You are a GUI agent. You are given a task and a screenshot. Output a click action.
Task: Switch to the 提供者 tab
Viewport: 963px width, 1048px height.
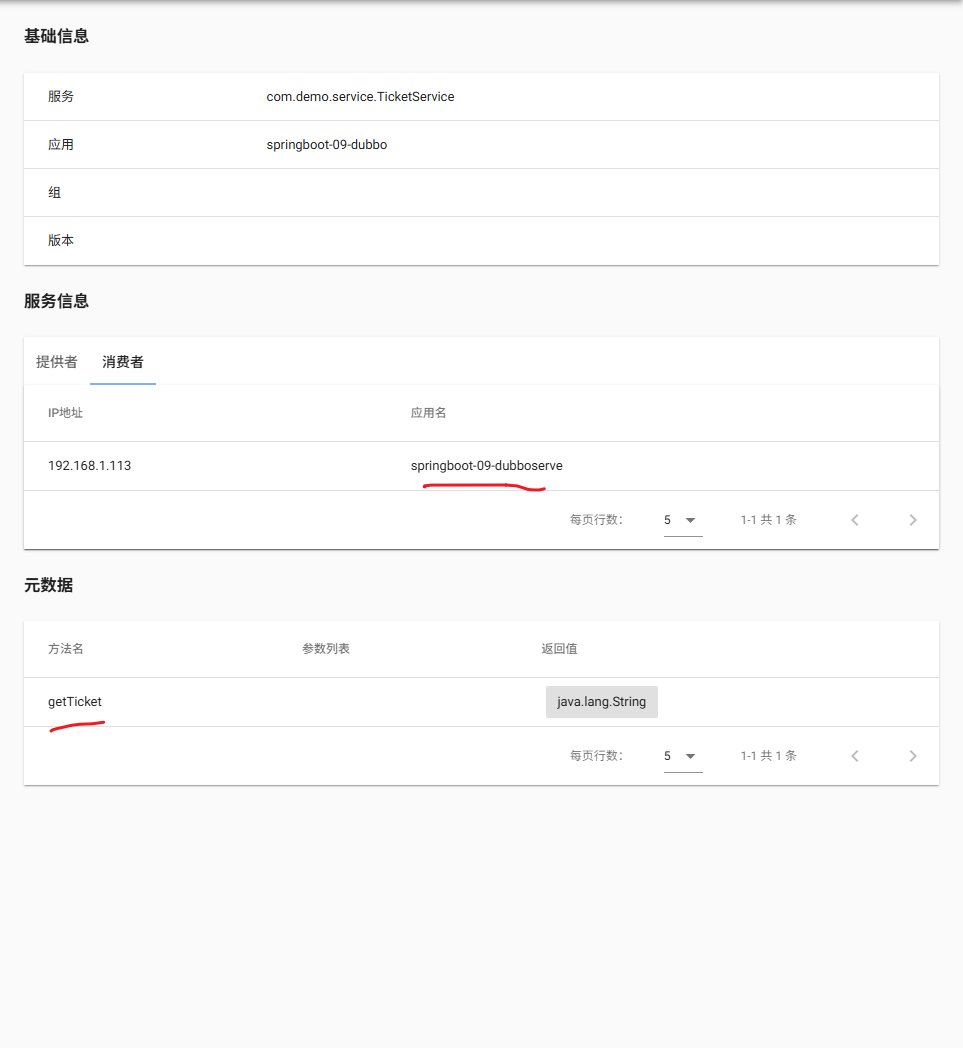click(x=57, y=362)
